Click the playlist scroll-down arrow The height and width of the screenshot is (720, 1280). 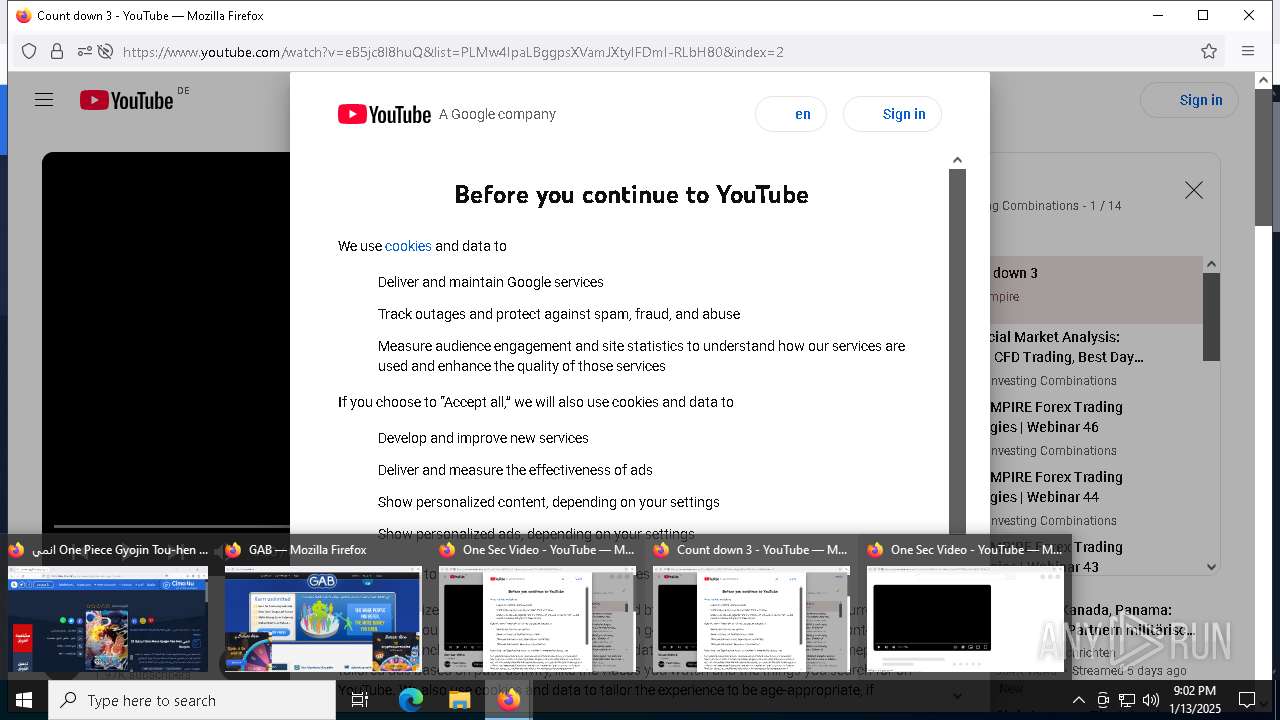click(1211, 567)
